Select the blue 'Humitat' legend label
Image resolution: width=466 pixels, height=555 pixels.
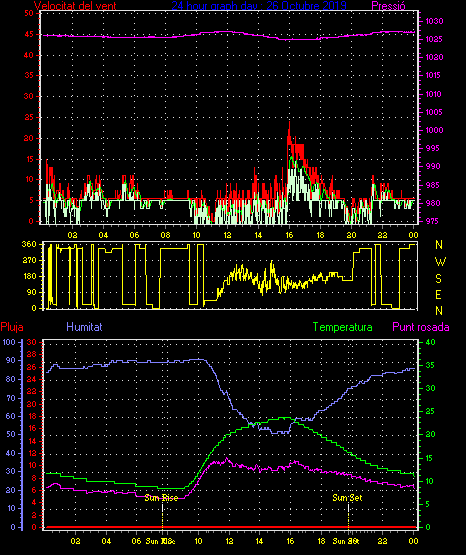point(84,327)
